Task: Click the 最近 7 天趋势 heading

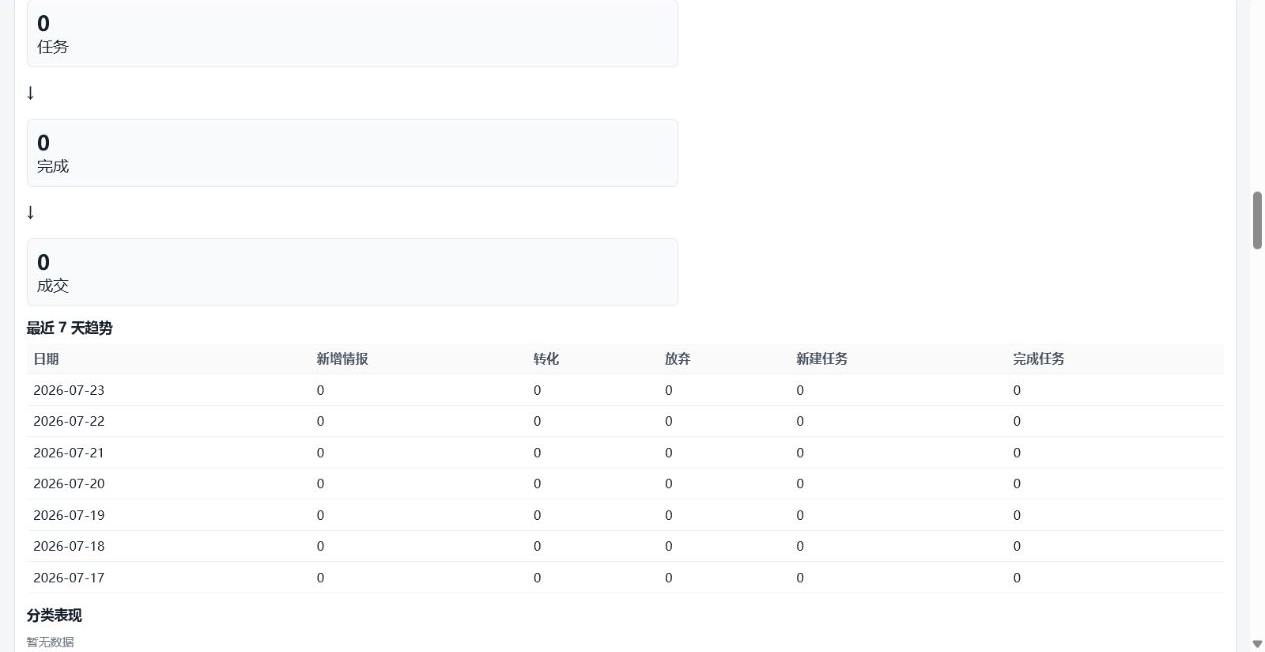Action: 70,328
